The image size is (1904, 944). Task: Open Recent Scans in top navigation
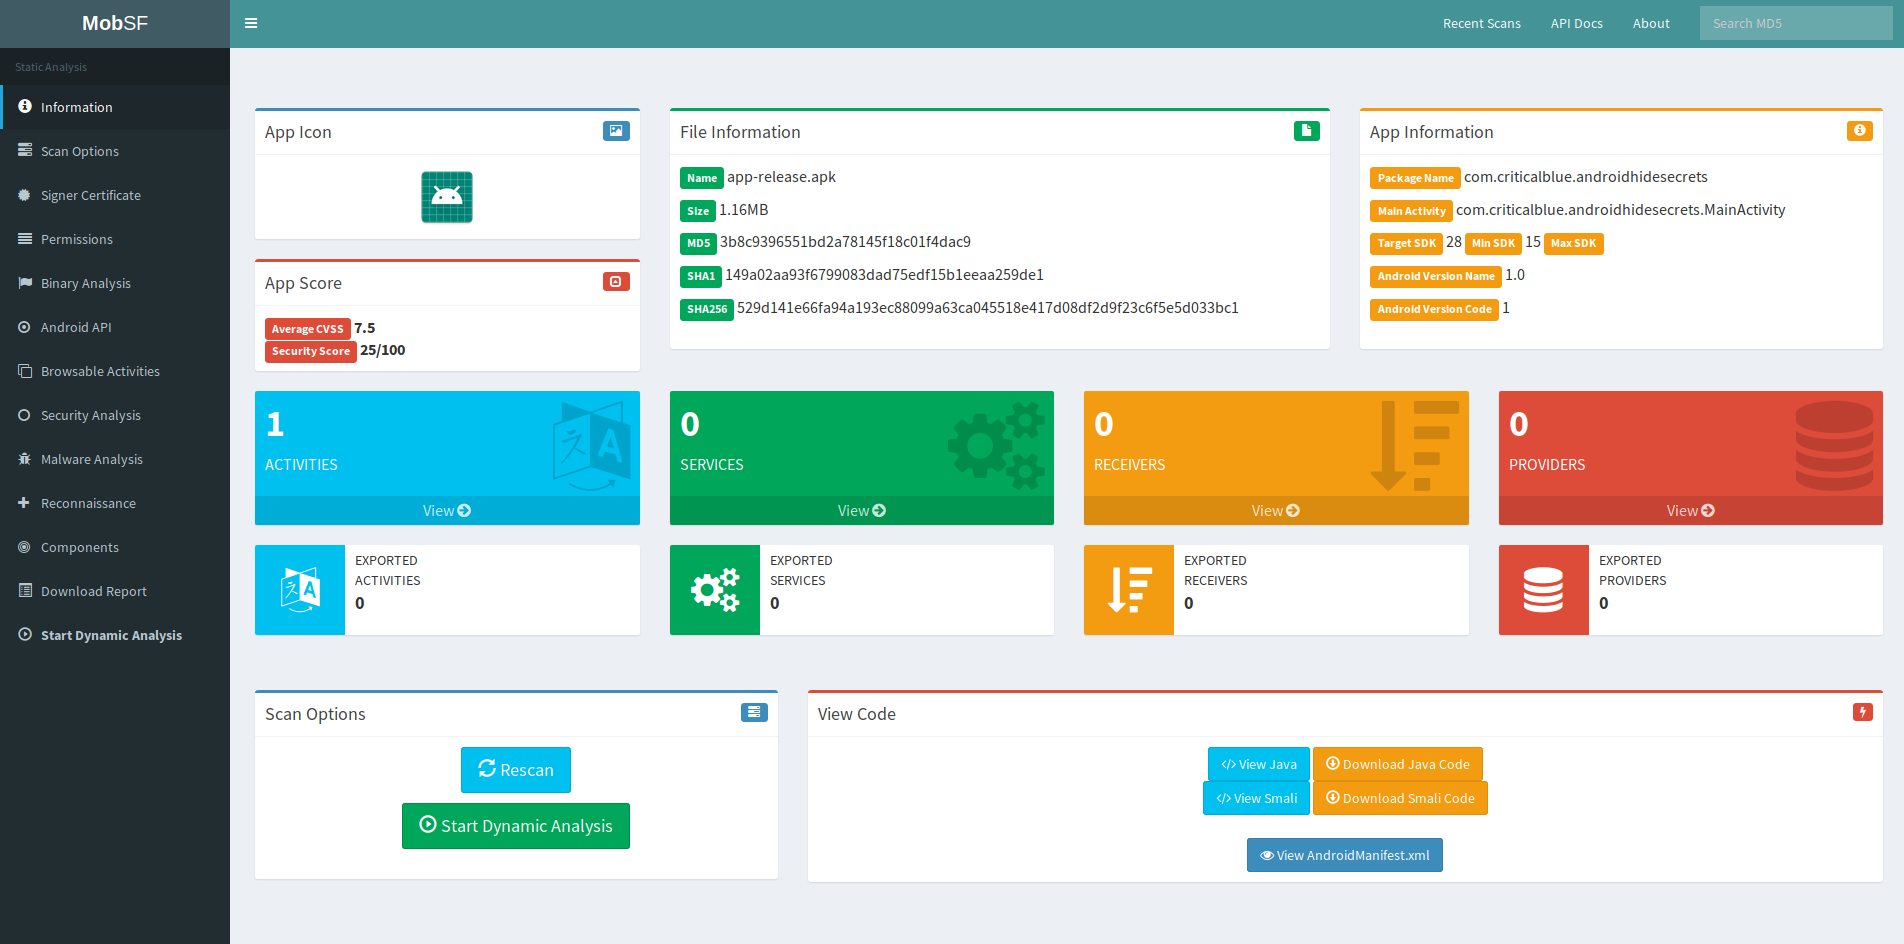click(x=1481, y=24)
